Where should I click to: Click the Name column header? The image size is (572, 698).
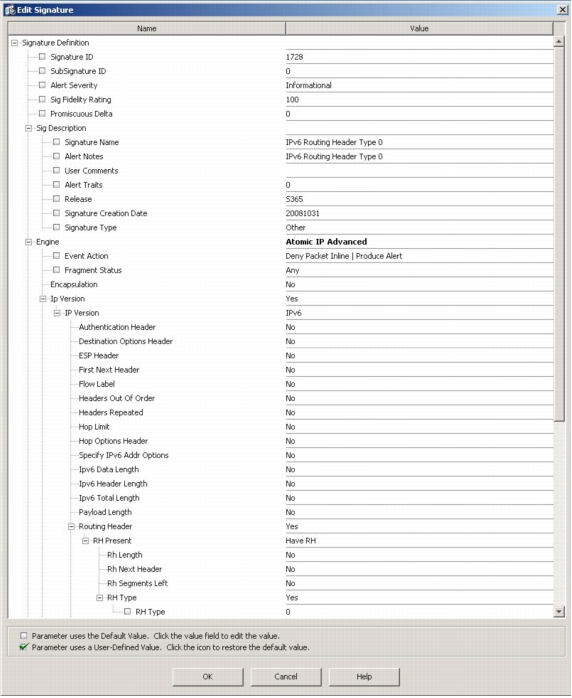[x=146, y=28]
